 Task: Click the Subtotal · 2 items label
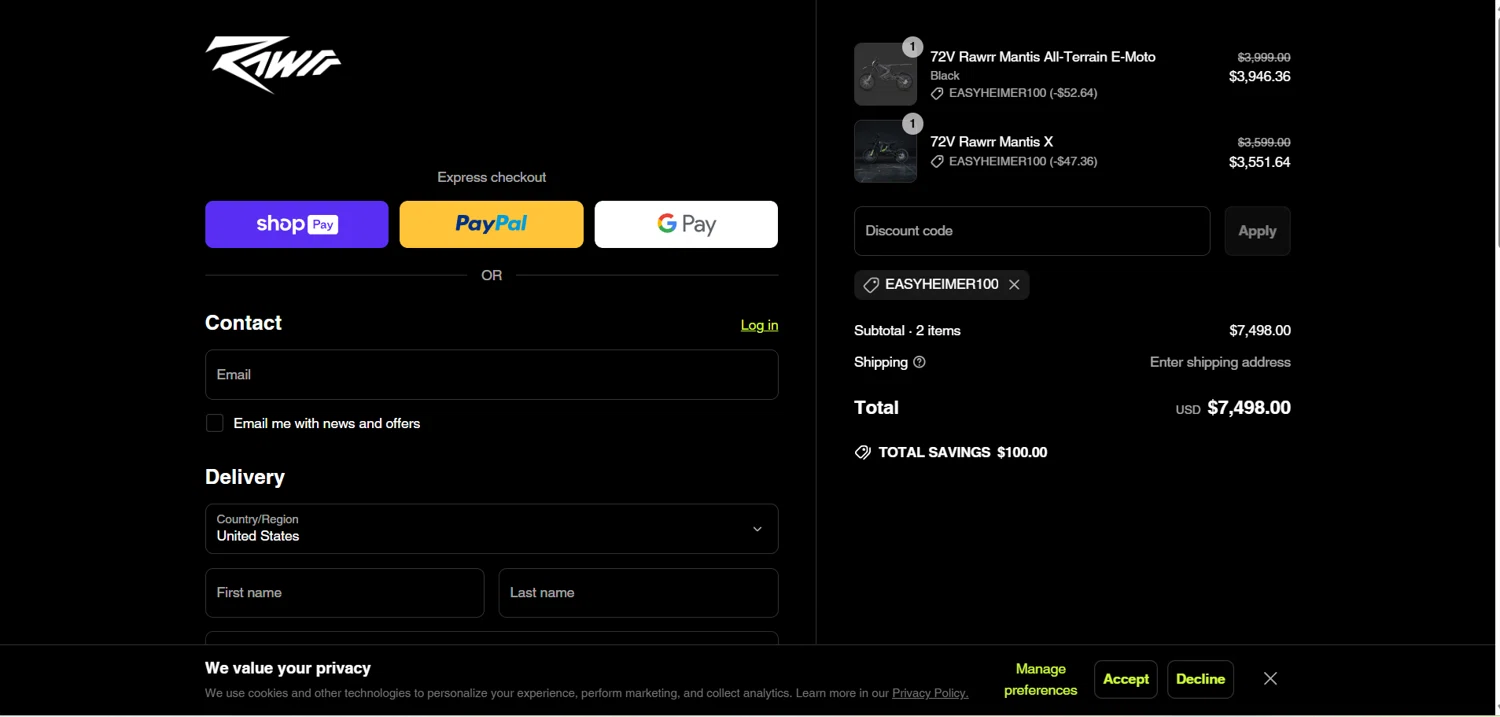click(907, 330)
